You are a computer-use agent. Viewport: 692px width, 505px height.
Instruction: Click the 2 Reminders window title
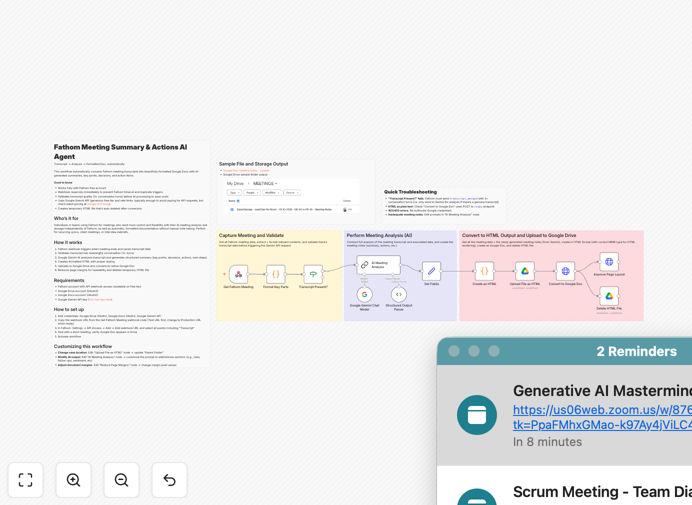[636, 351]
